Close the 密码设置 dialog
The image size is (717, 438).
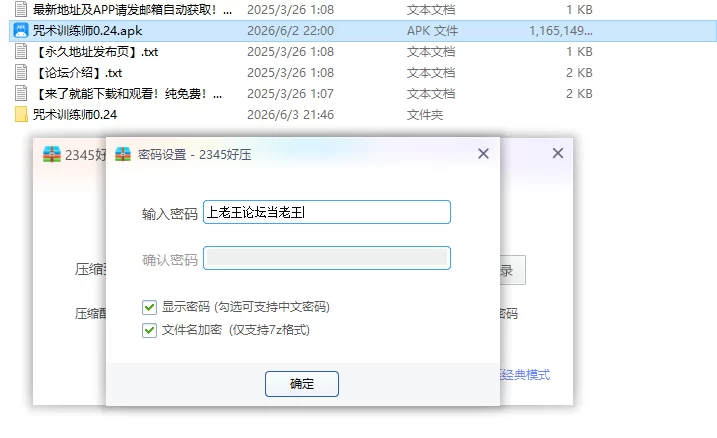click(x=483, y=154)
